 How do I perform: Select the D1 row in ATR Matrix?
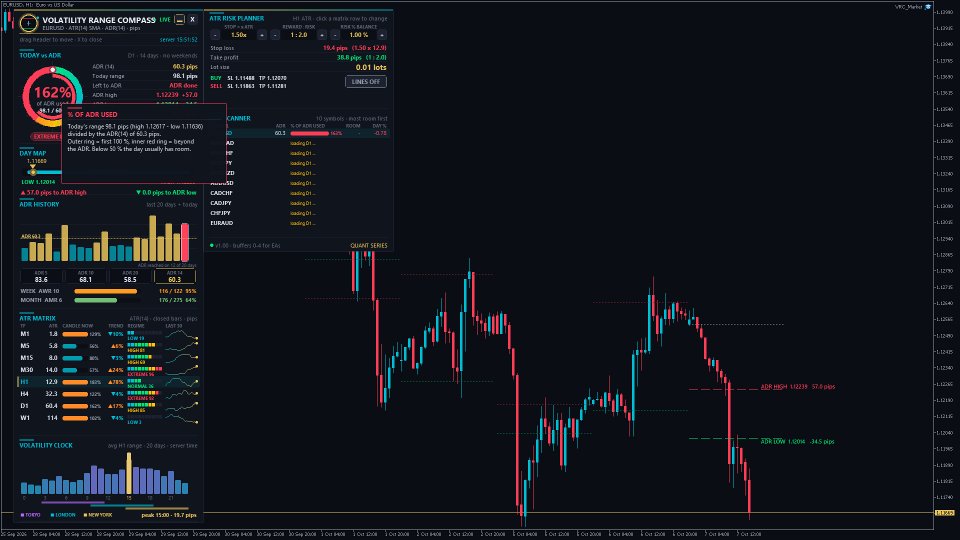coord(108,405)
